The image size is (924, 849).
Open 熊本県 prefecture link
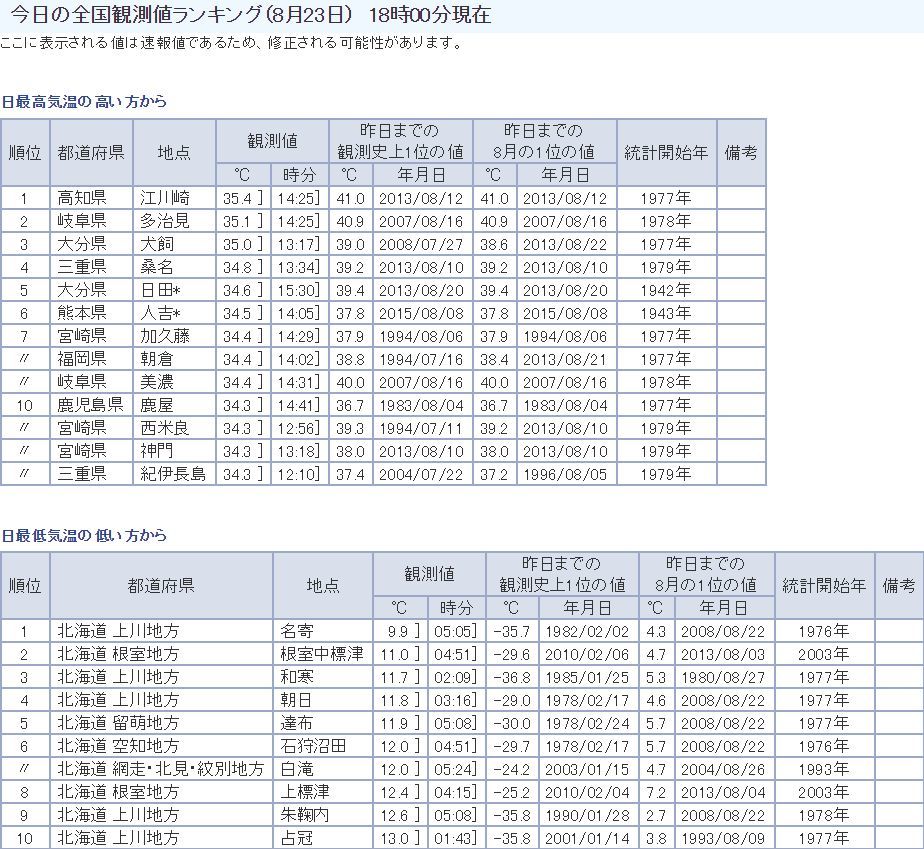click(x=81, y=313)
